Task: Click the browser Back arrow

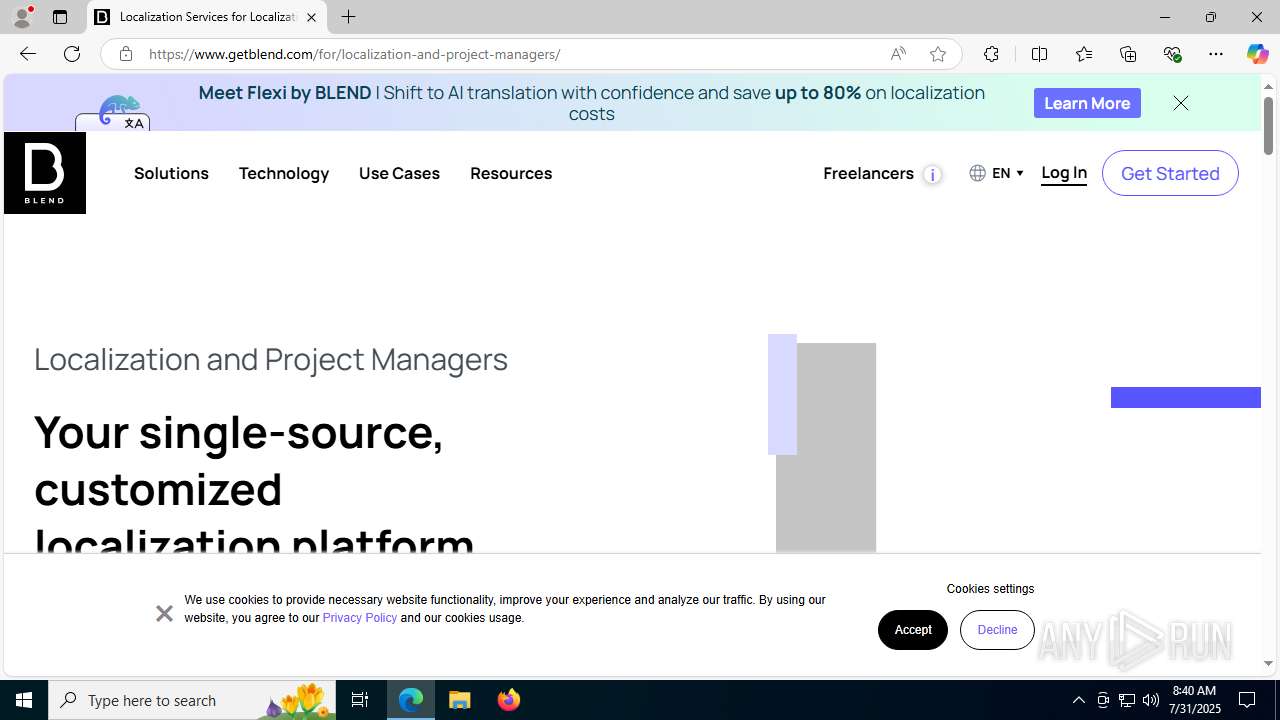Action: point(27,54)
